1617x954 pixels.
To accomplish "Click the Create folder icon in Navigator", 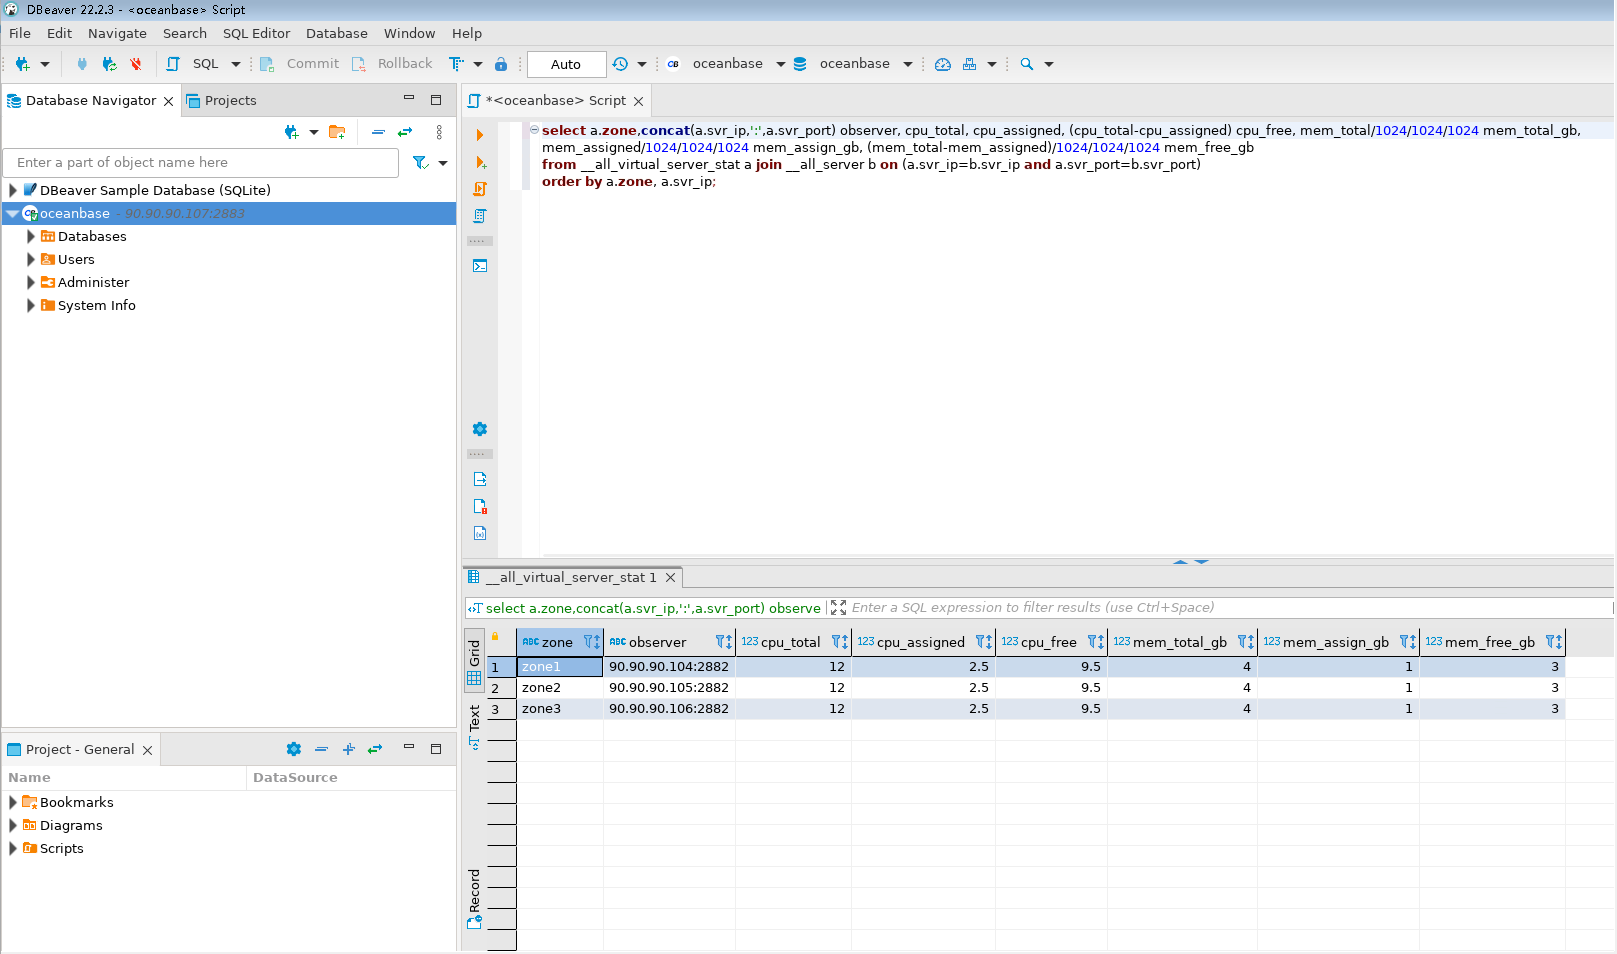I will [337, 132].
